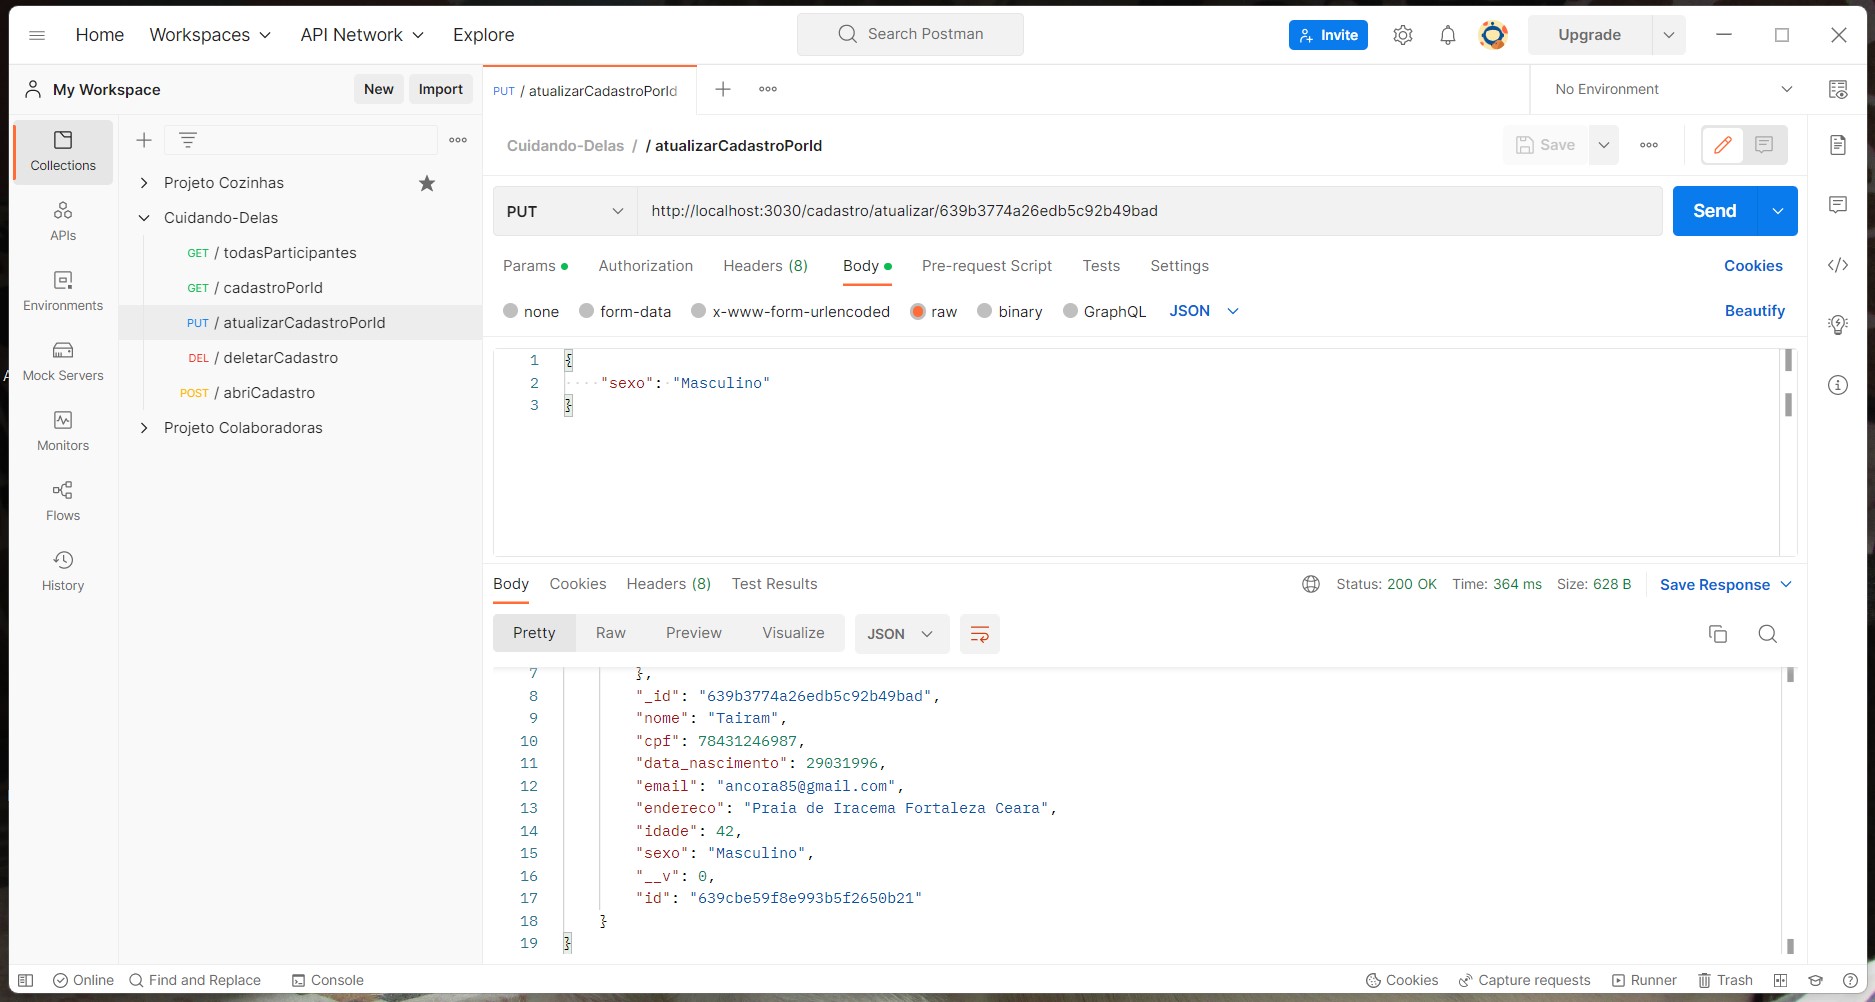This screenshot has width=1875, height=1002.
Task: Copy the response body
Action: [x=1718, y=634]
